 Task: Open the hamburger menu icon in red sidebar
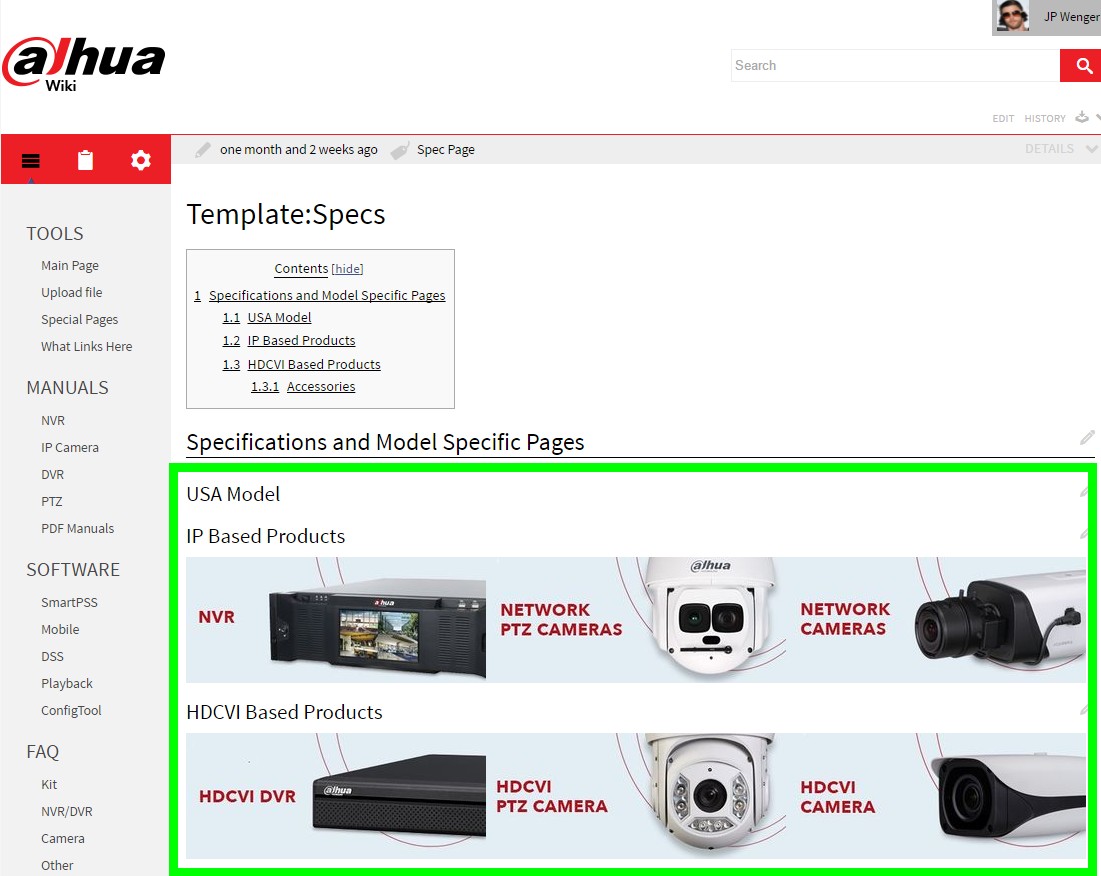tap(30, 161)
